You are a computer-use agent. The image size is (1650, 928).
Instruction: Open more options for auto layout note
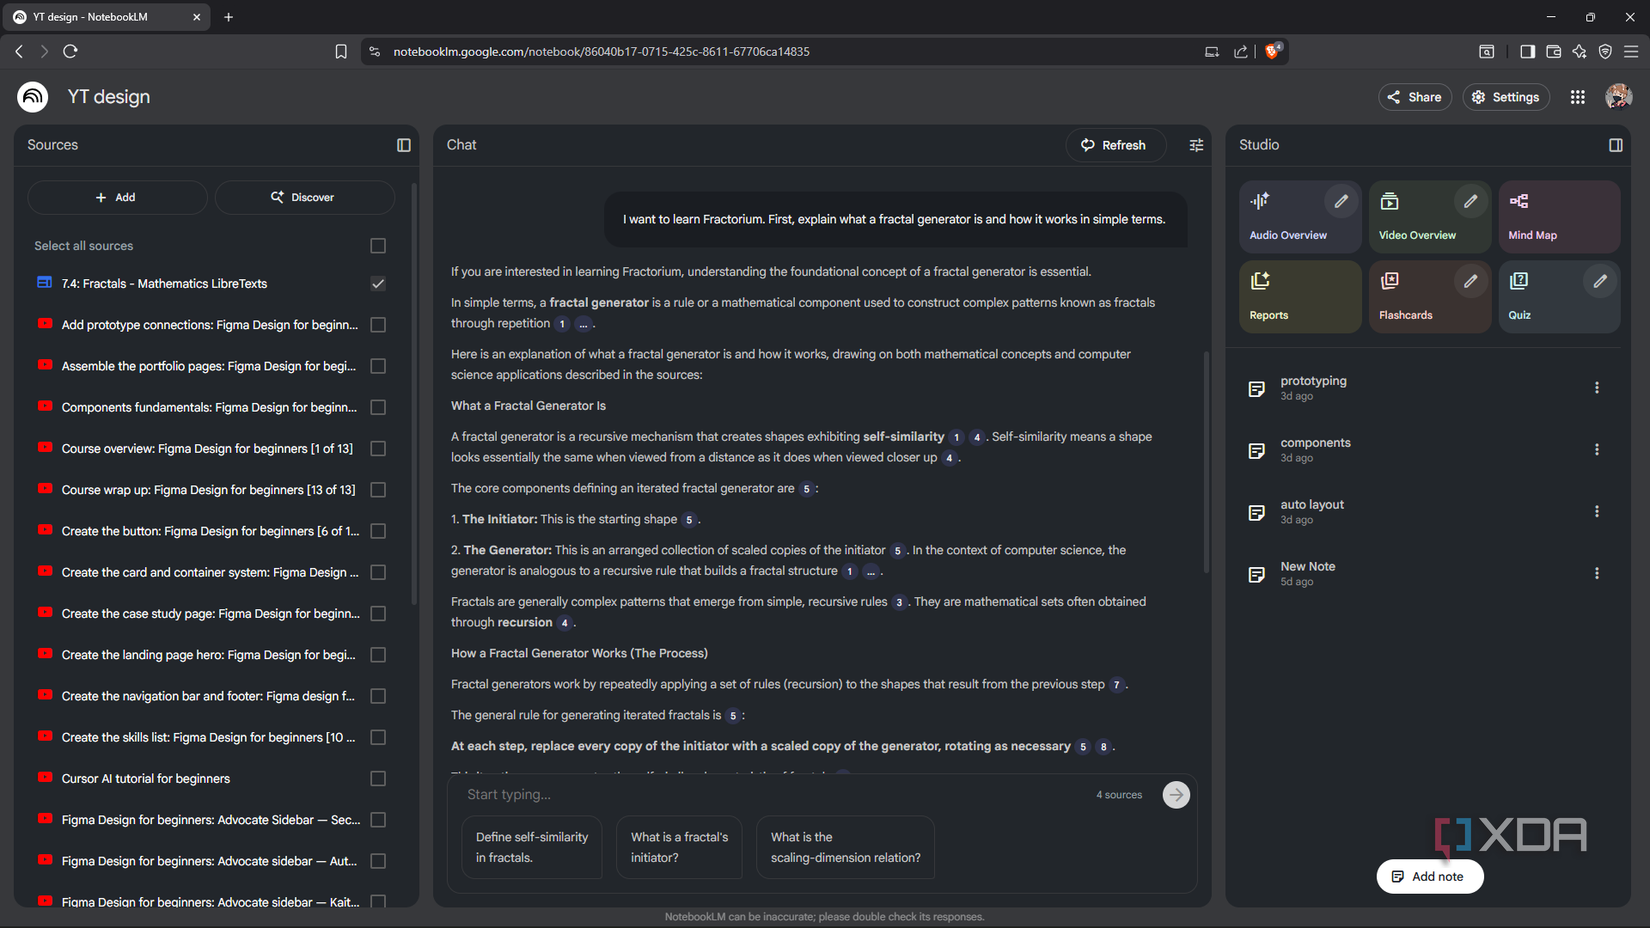click(x=1596, y=512)
